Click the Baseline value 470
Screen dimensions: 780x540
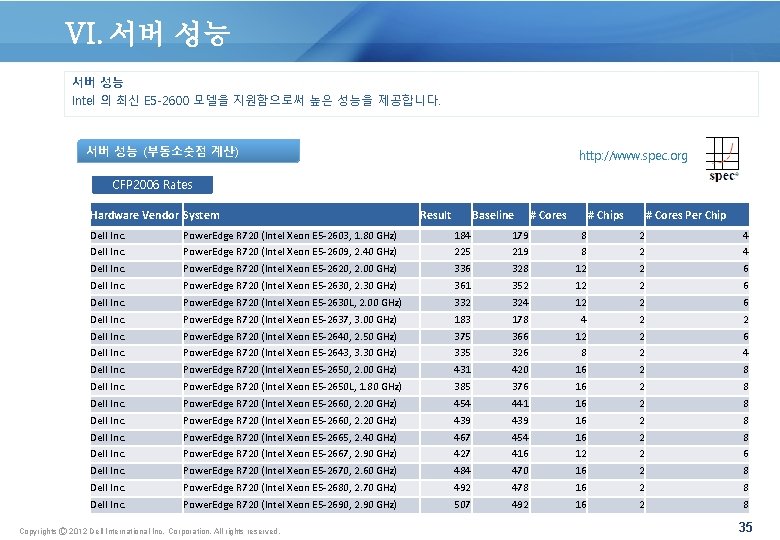coord(520,470)
